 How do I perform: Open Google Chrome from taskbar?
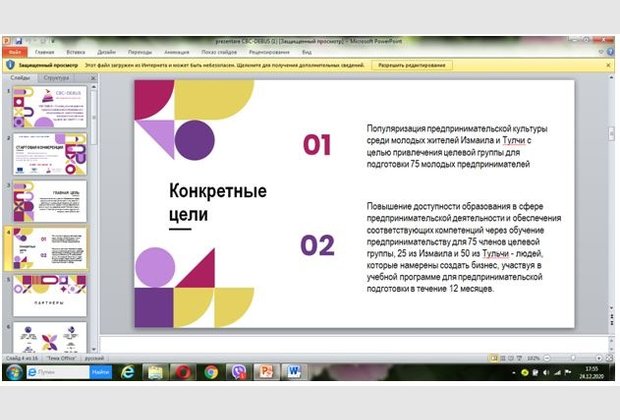point(211,372)
